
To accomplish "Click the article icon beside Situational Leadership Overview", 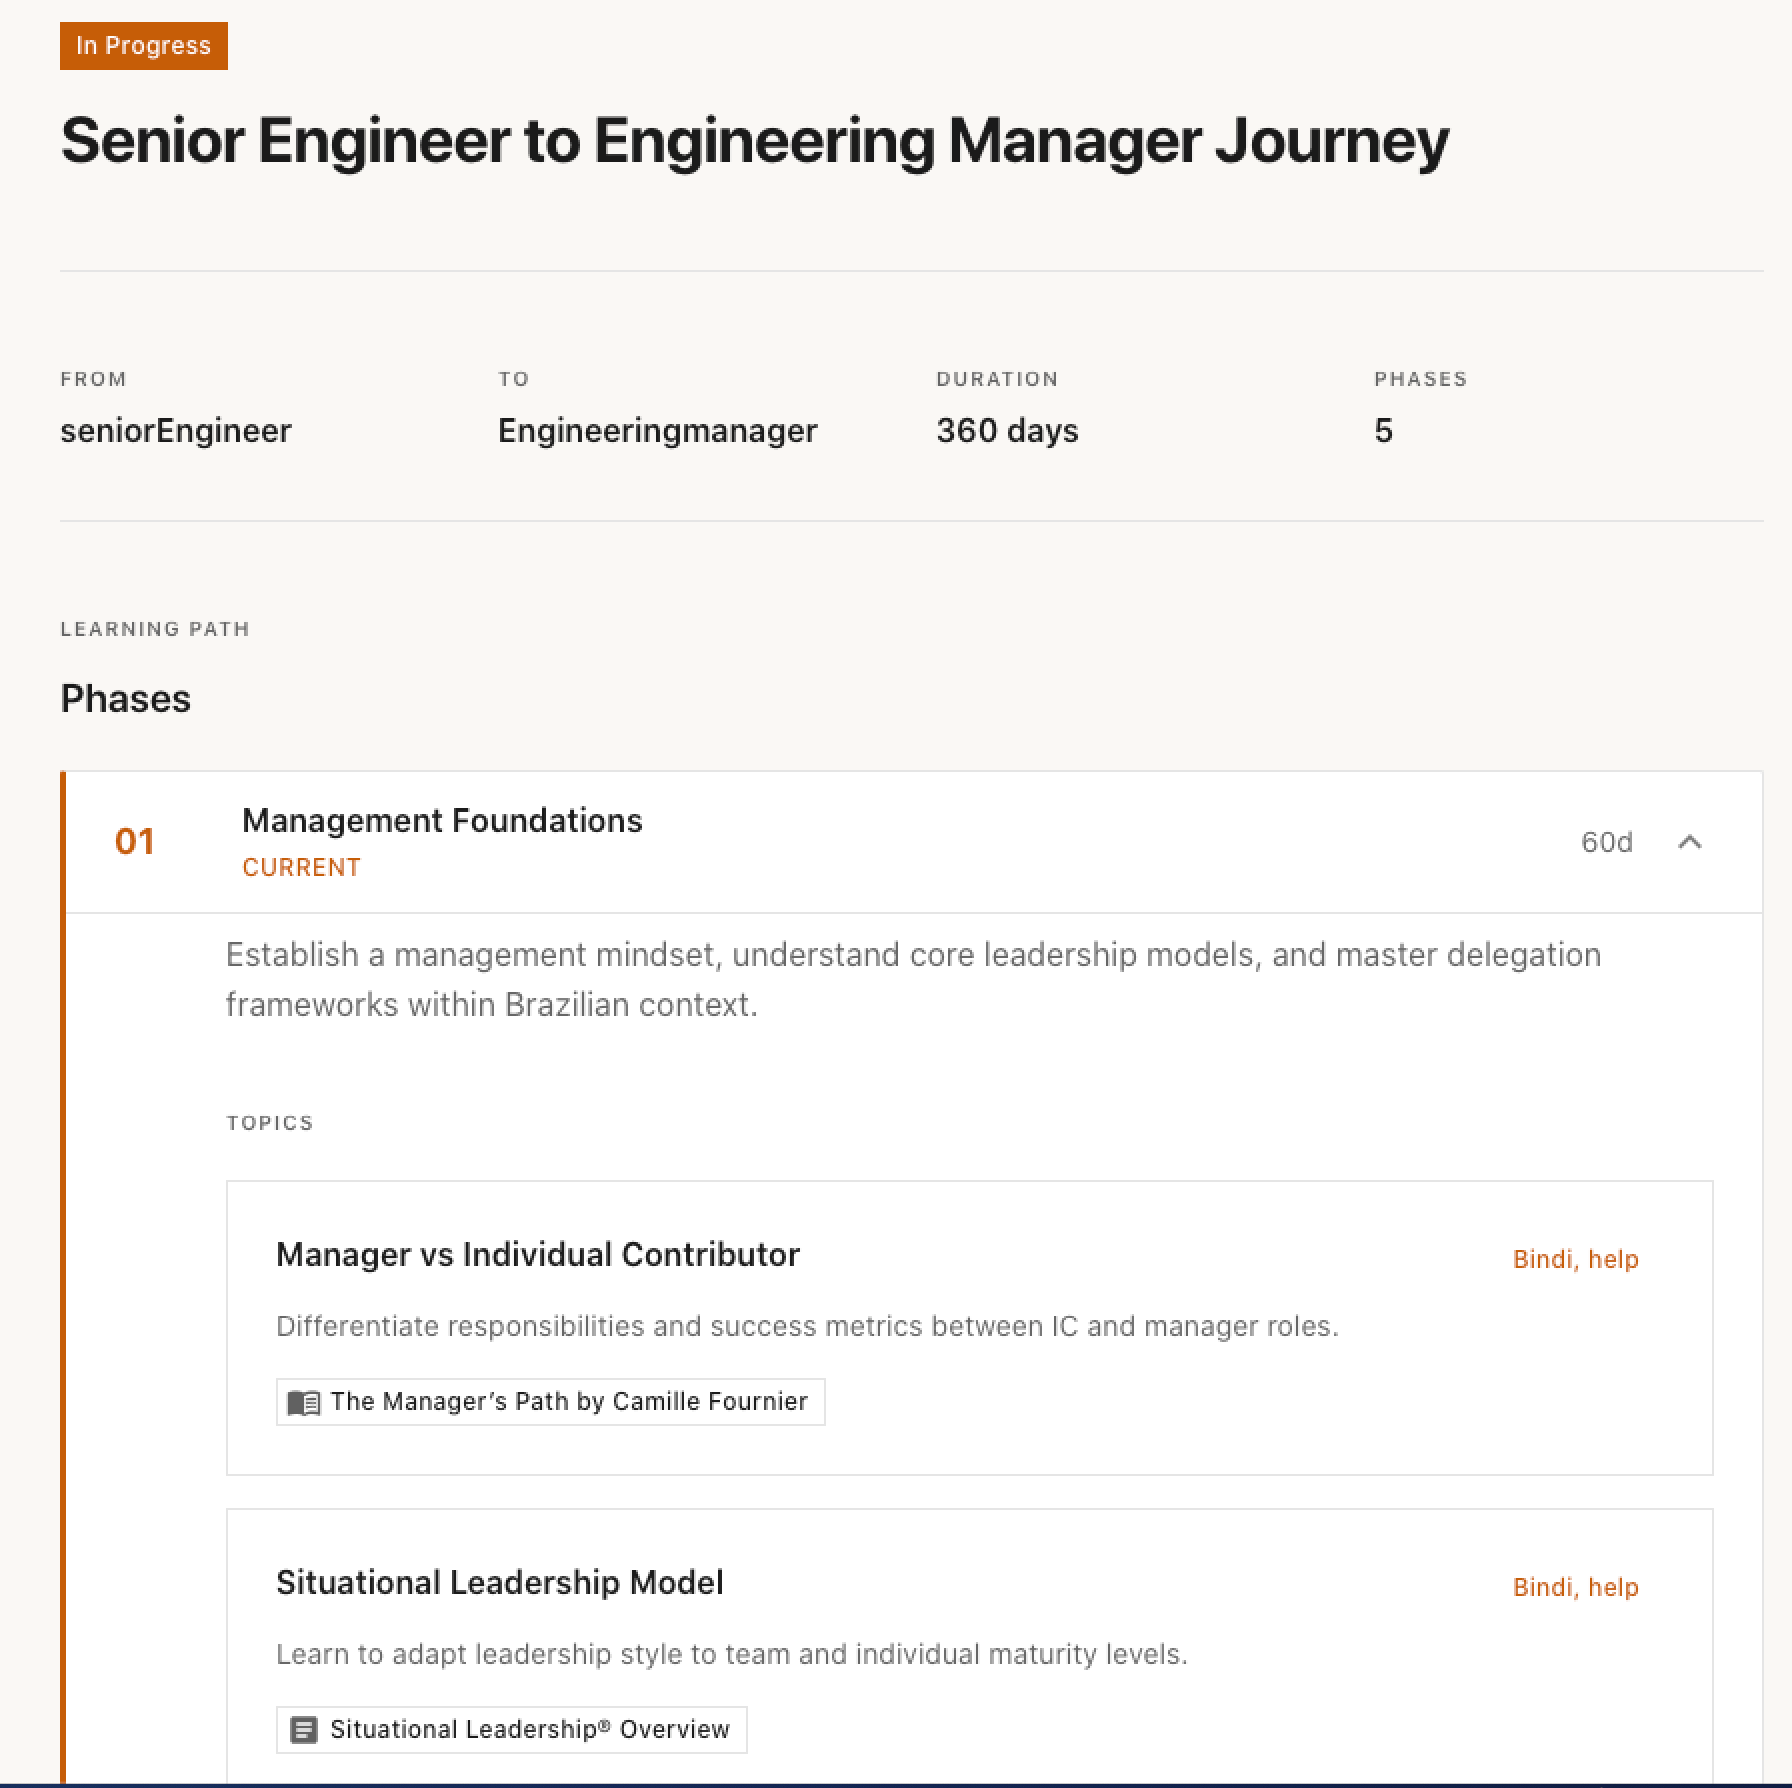I will coord(302,1729).
